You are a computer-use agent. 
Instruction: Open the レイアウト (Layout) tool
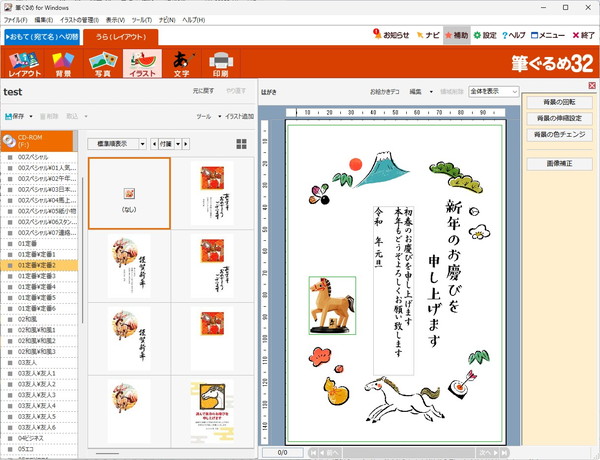pyautogui.click(x=24, y=63)
